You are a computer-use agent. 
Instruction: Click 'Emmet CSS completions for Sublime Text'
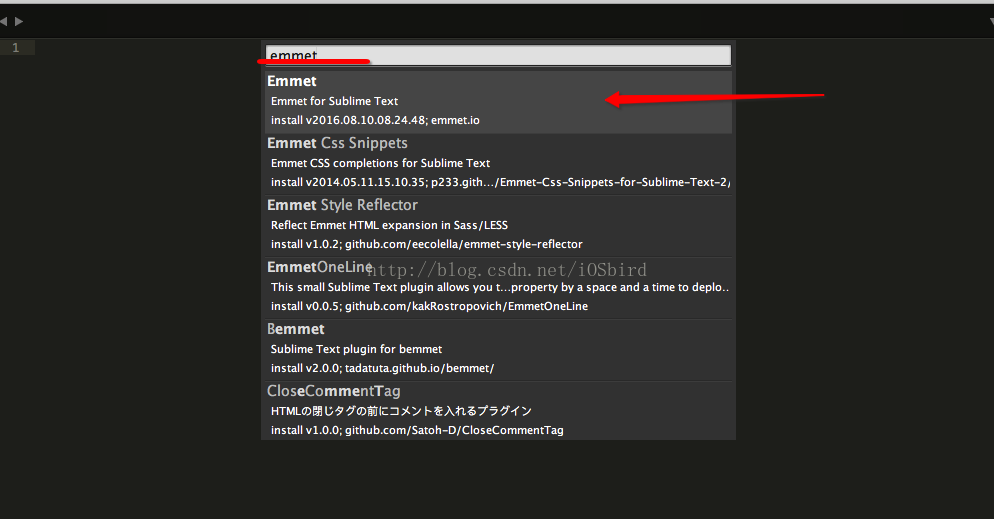380,163
